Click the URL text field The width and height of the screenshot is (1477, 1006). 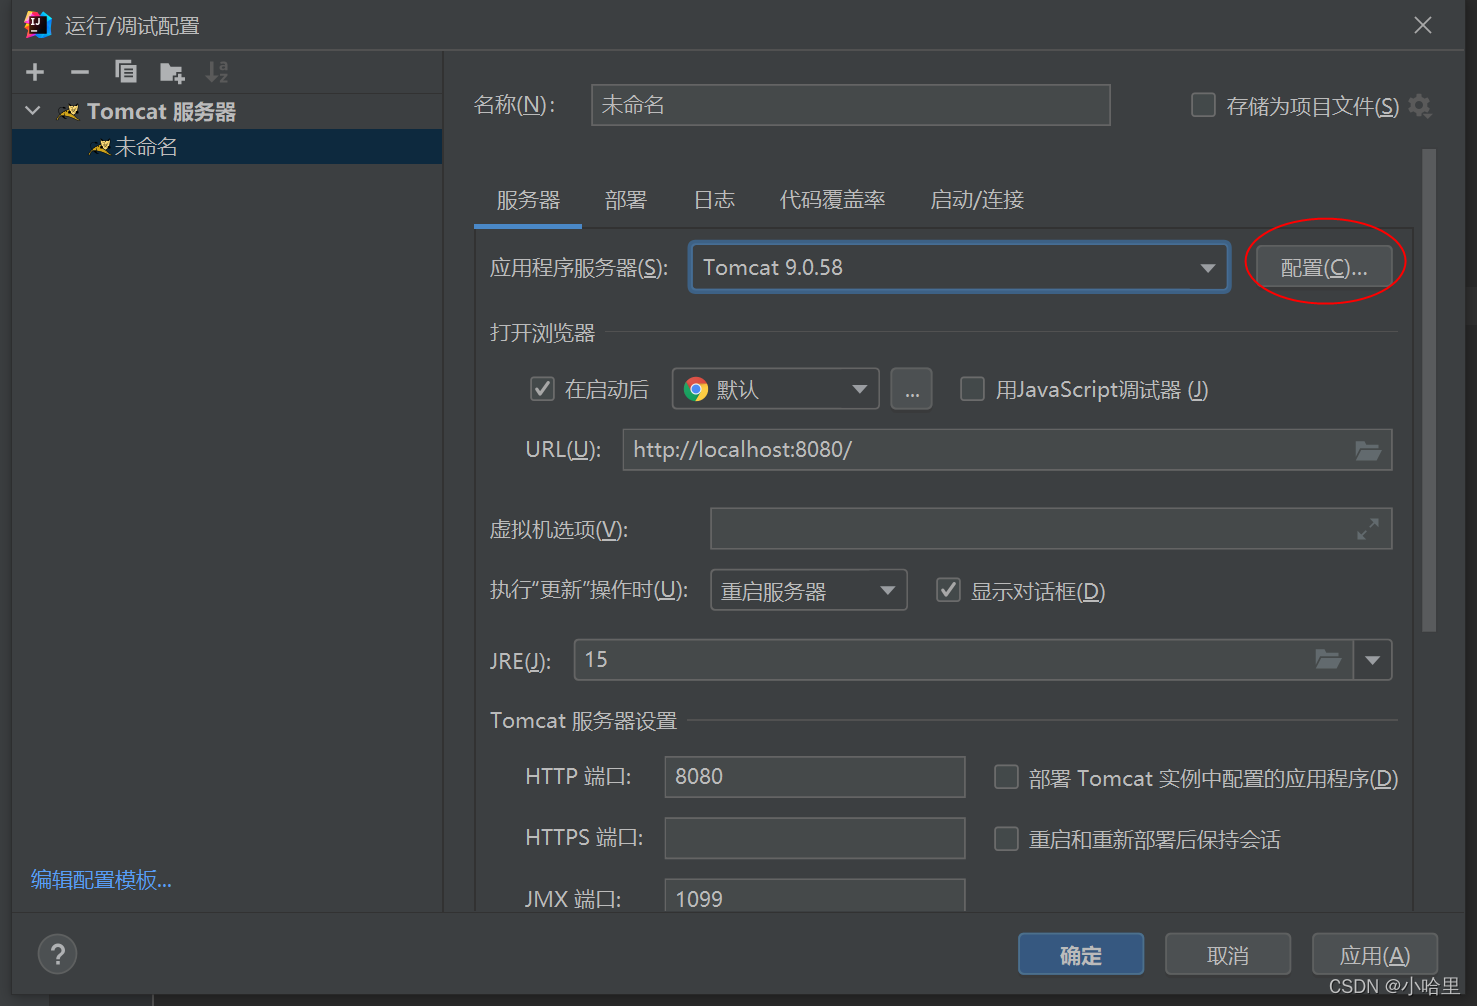1007,450
